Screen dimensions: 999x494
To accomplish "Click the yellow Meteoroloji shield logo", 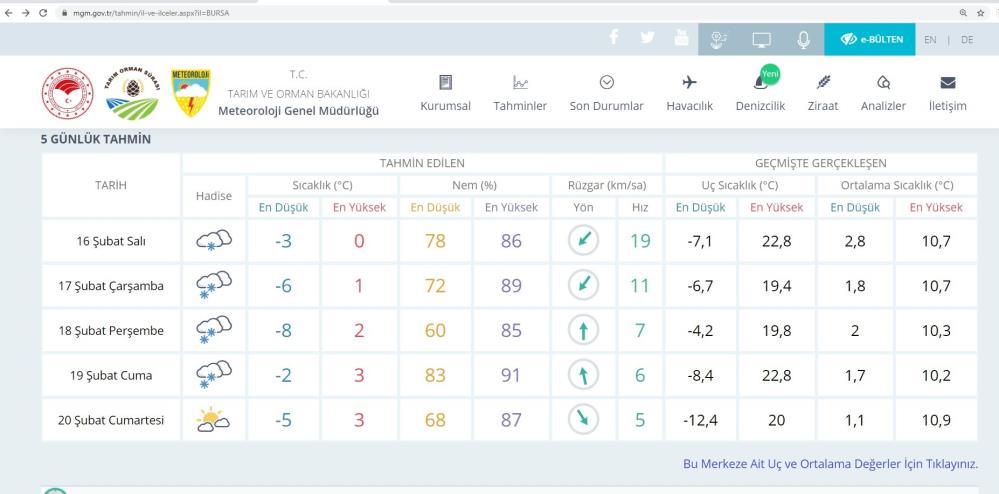I will 191,93.
